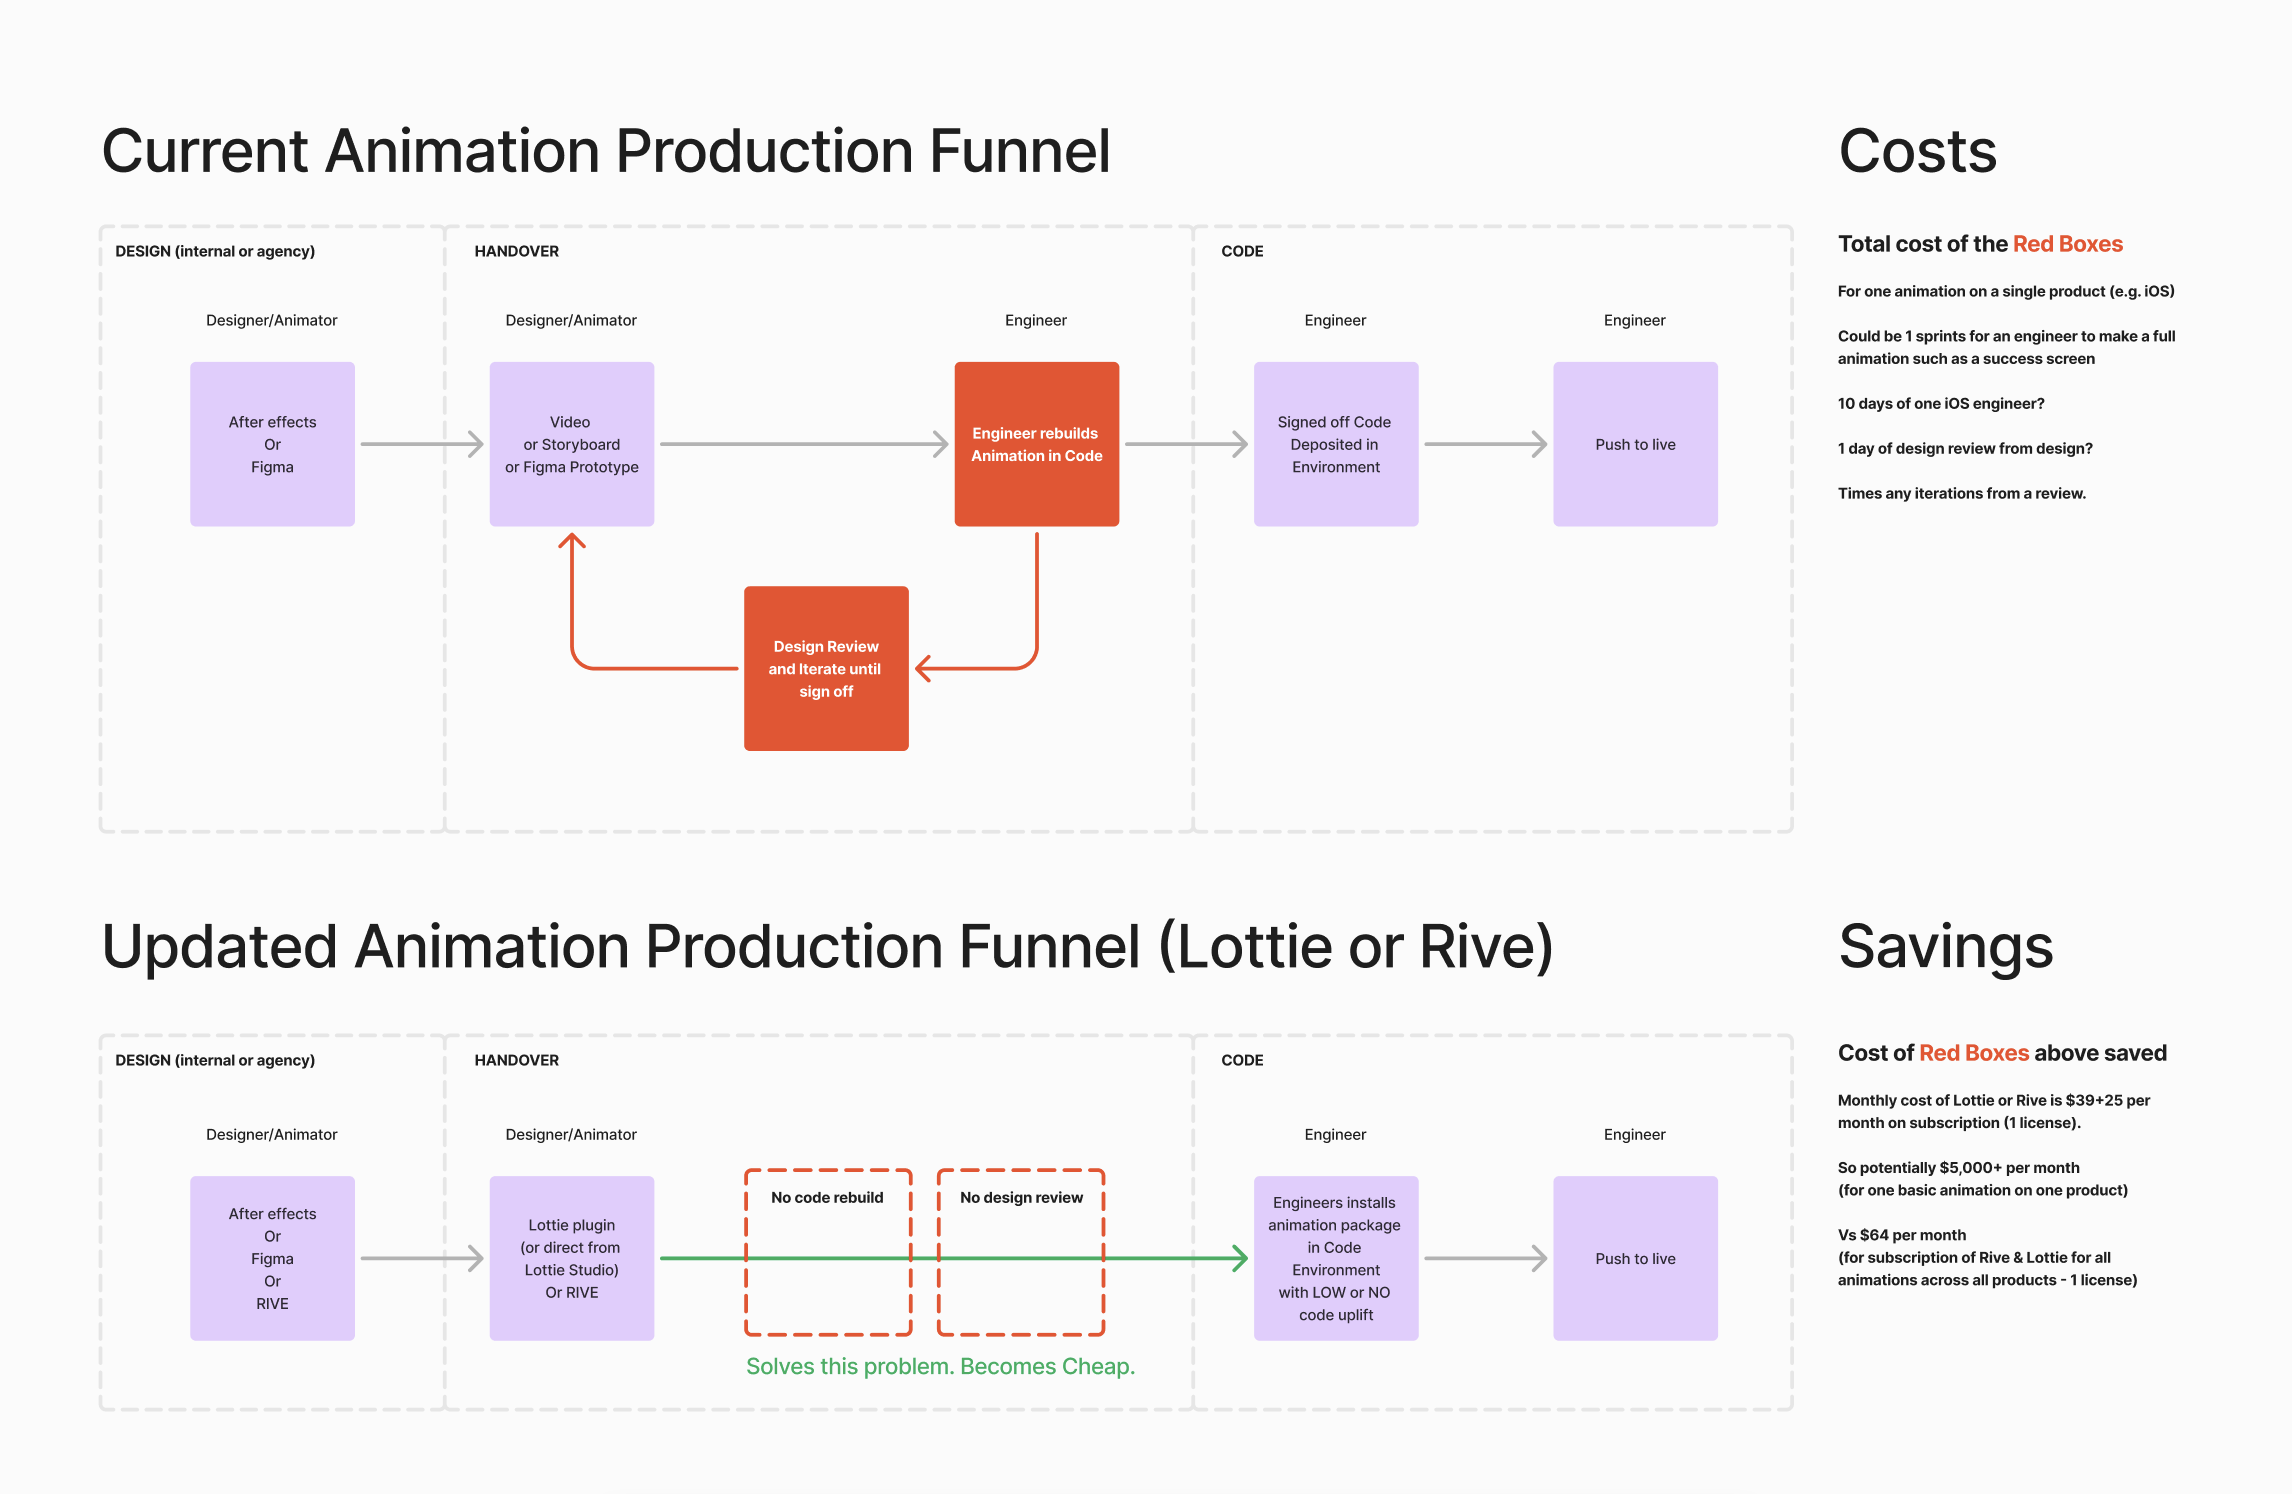Click the top funnel's 'HANDOVER' section label
This screenshot has width=2292, height=1494.
(x=516, y=251)
